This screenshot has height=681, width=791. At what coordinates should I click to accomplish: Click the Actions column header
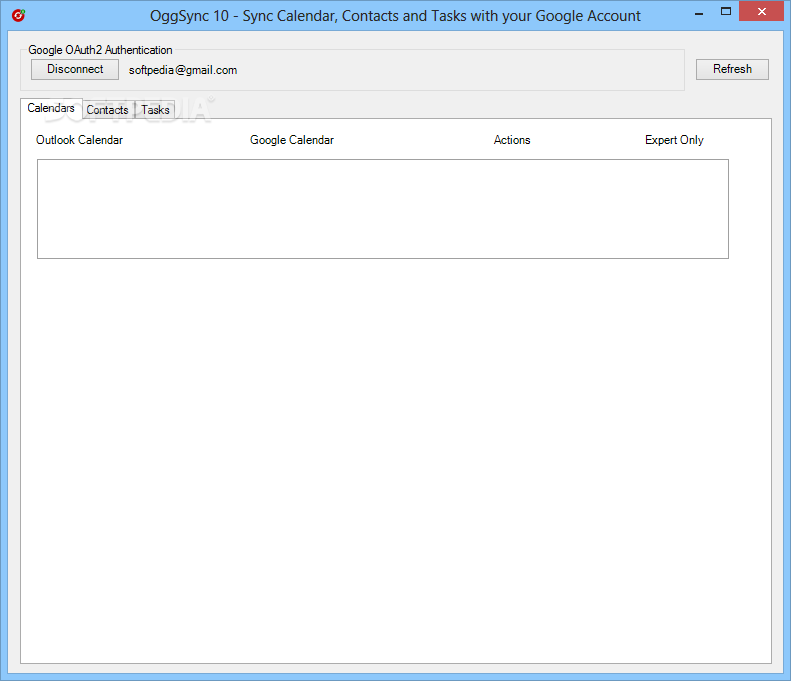point(512,140)
